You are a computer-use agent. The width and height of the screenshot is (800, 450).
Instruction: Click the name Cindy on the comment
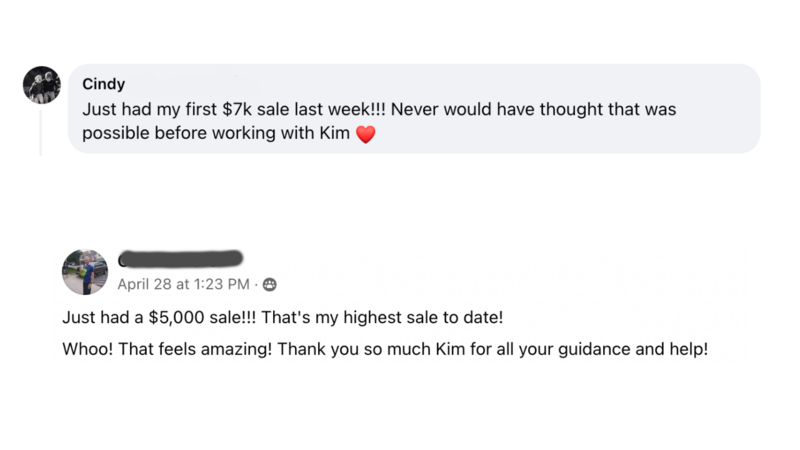pyautogui.click(x=104, y=84)
